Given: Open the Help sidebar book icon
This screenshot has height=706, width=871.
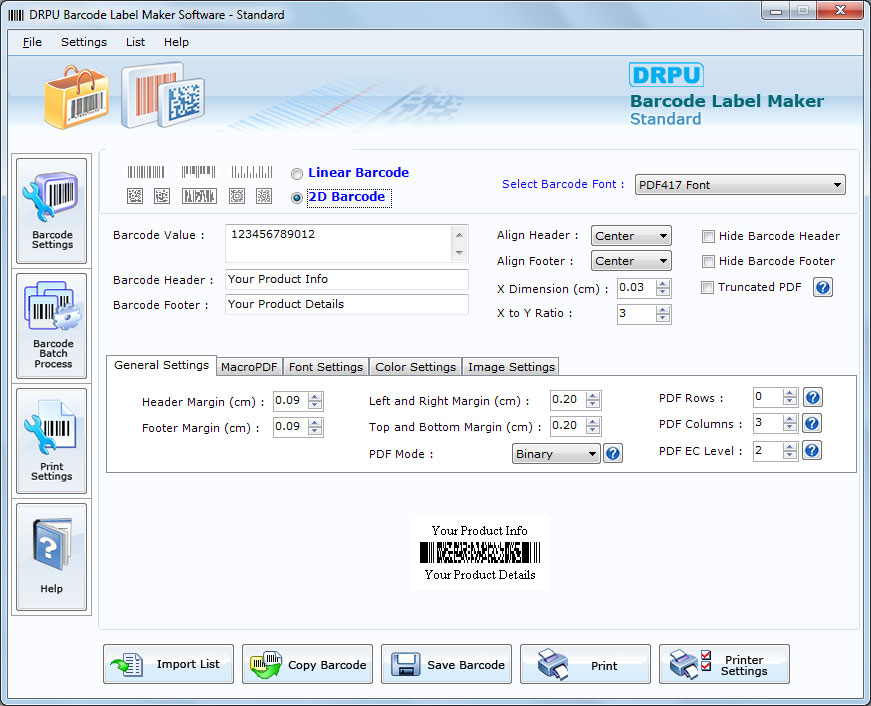Looking at the screenshot, I should [x=52, y=545].
